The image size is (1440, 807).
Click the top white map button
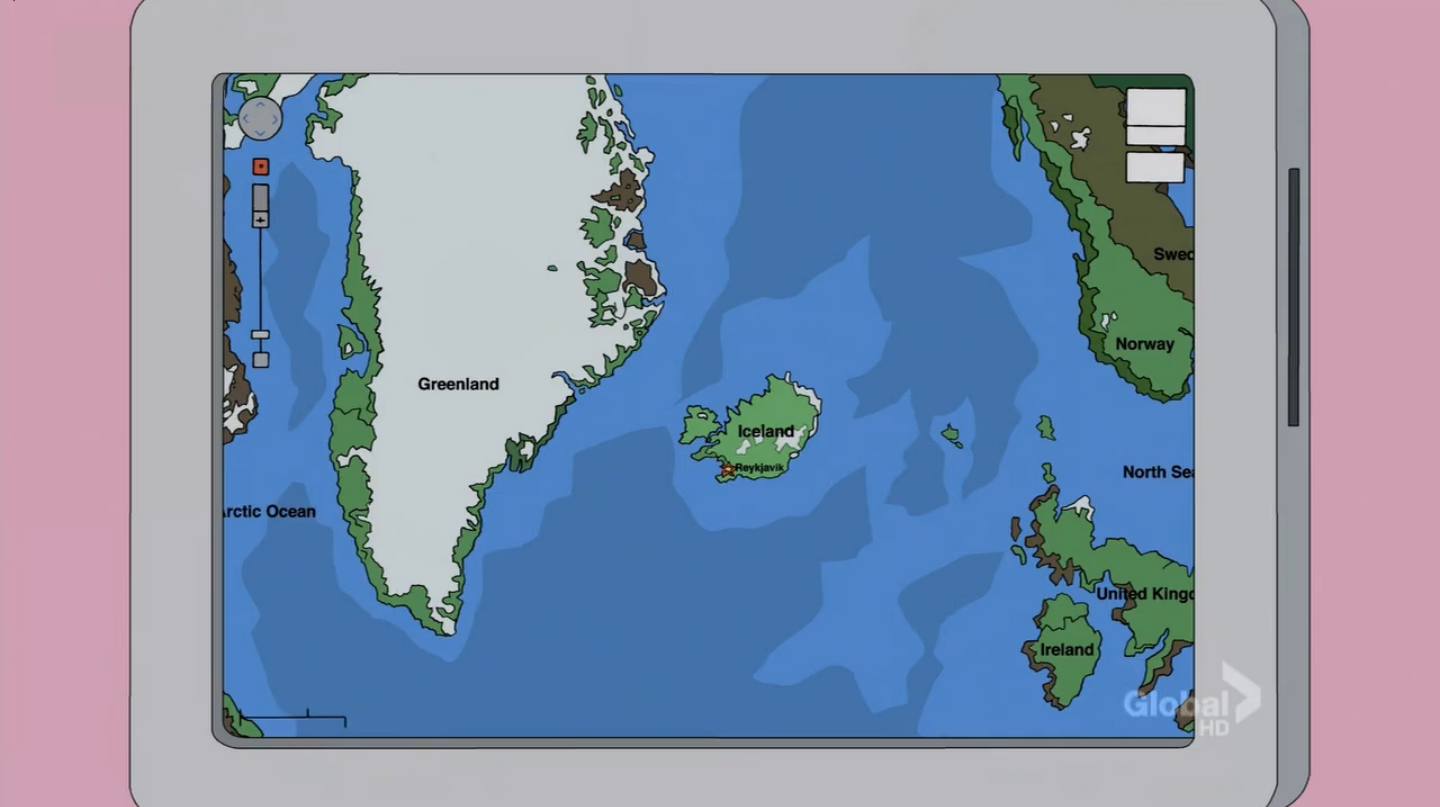pyautogui.click(x=1156, y=106)
